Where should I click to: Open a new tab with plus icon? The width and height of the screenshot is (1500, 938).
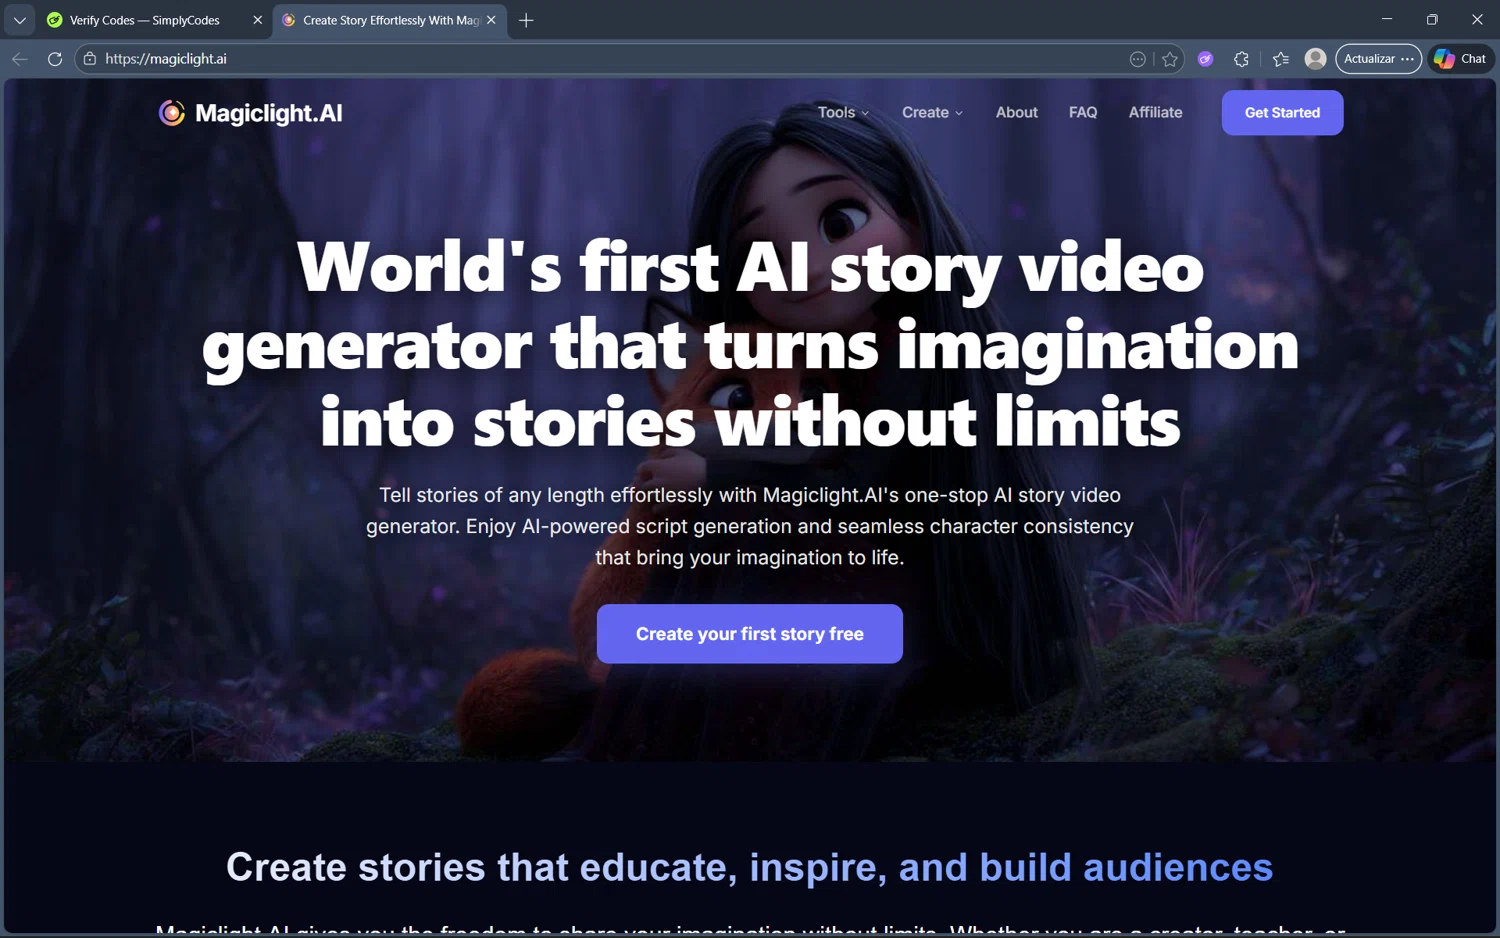point(526,20)
